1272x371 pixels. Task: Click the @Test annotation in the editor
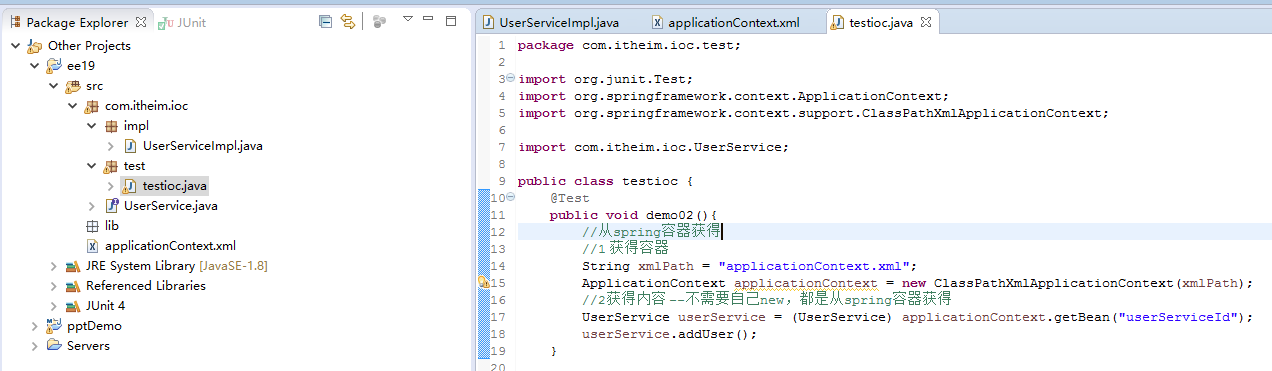569,198
